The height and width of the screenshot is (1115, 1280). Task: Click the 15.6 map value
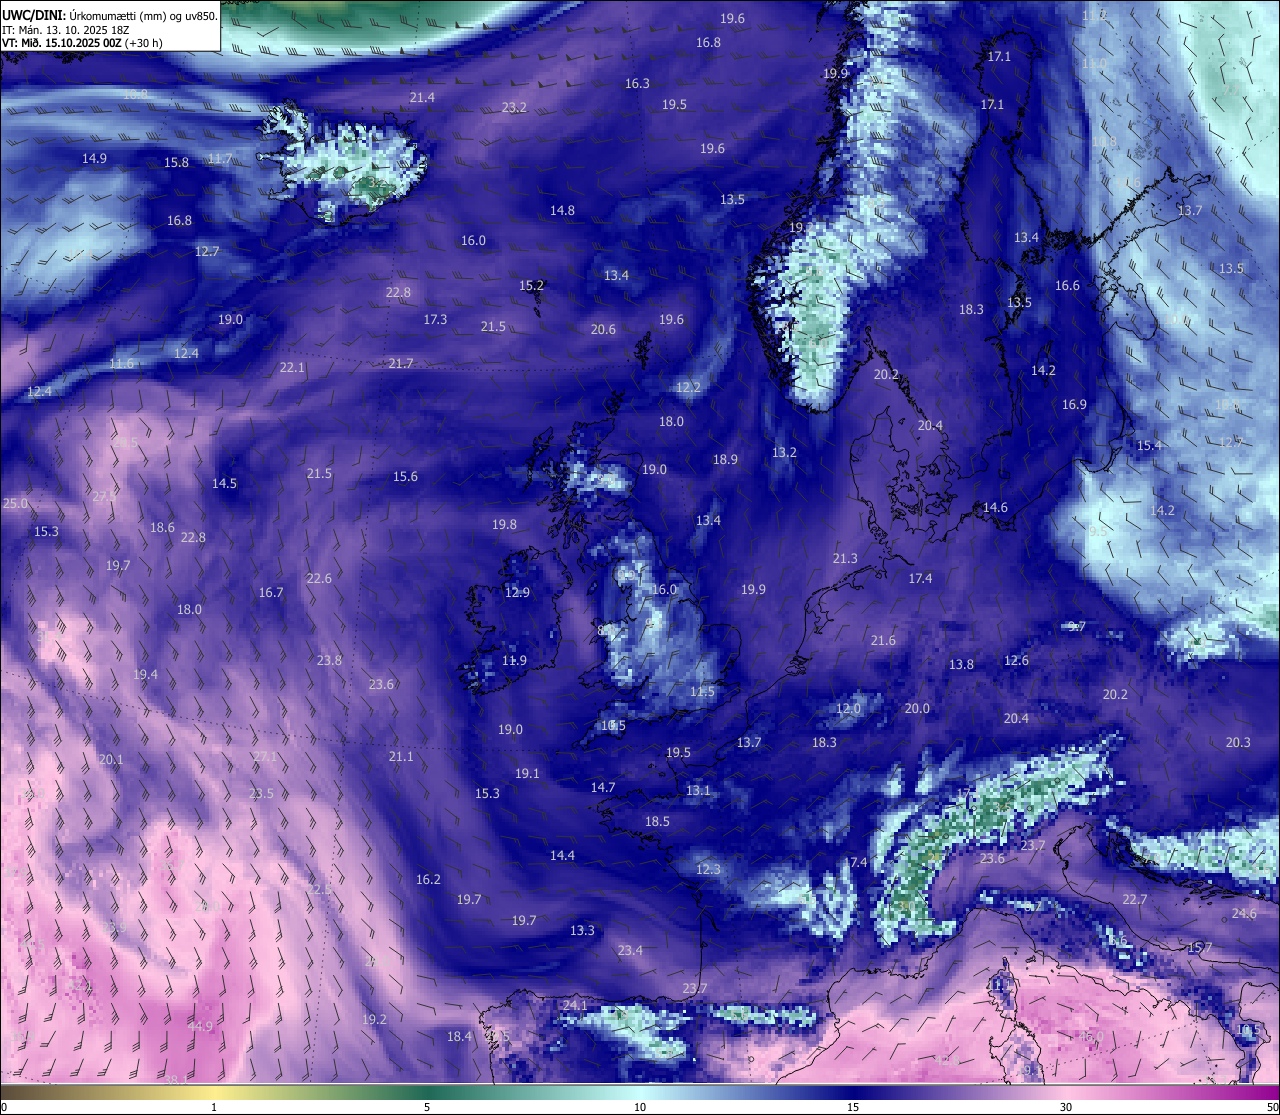(405, 476)
